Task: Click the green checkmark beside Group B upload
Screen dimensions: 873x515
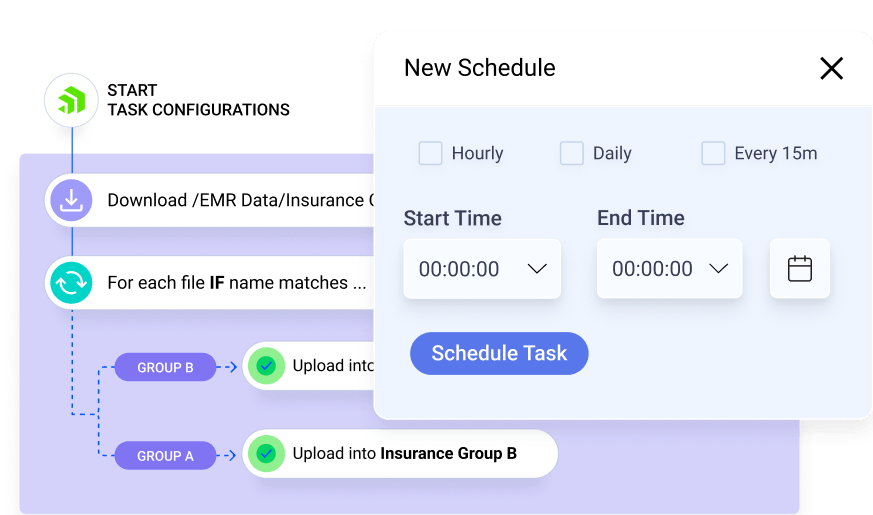Action: 265,366
